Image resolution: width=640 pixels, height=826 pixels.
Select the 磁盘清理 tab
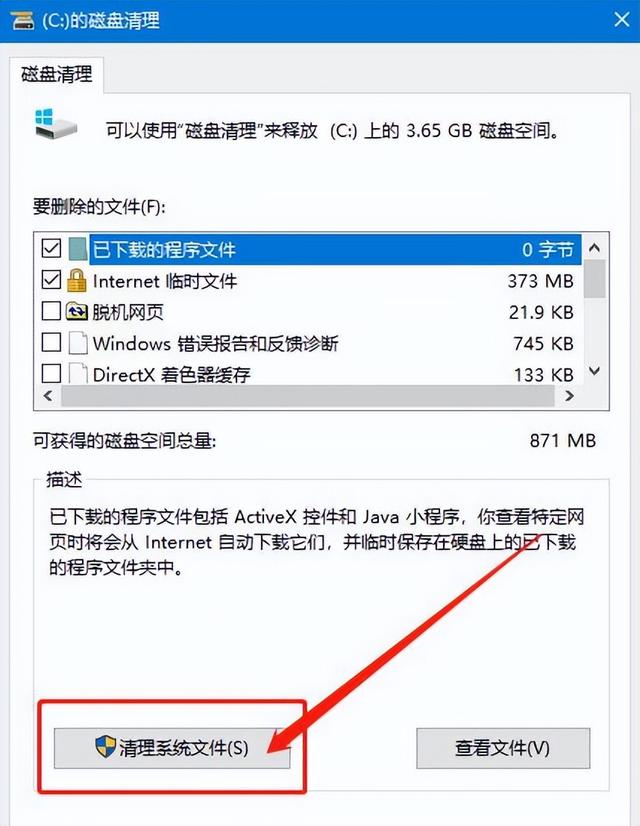[56, 74]
